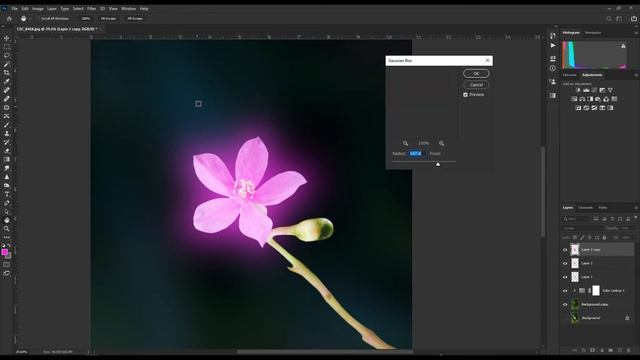The height and width of the screenshot is (360, 640).
Task: Toggle Scroll All Windows checkbox
Action: 37,18
